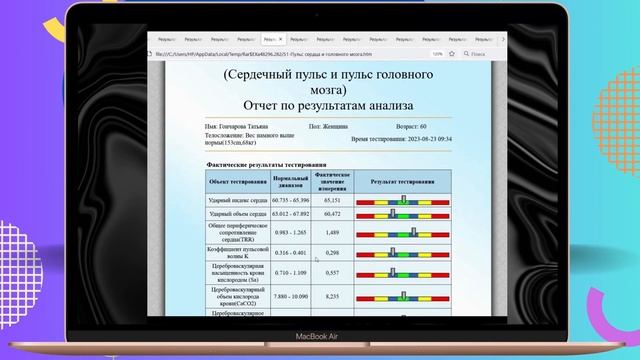The width and height of the screenshot is (640, 360).
Task: Select the currently active Результат tab
Action: pyautogui.click(x=273, y=40)
